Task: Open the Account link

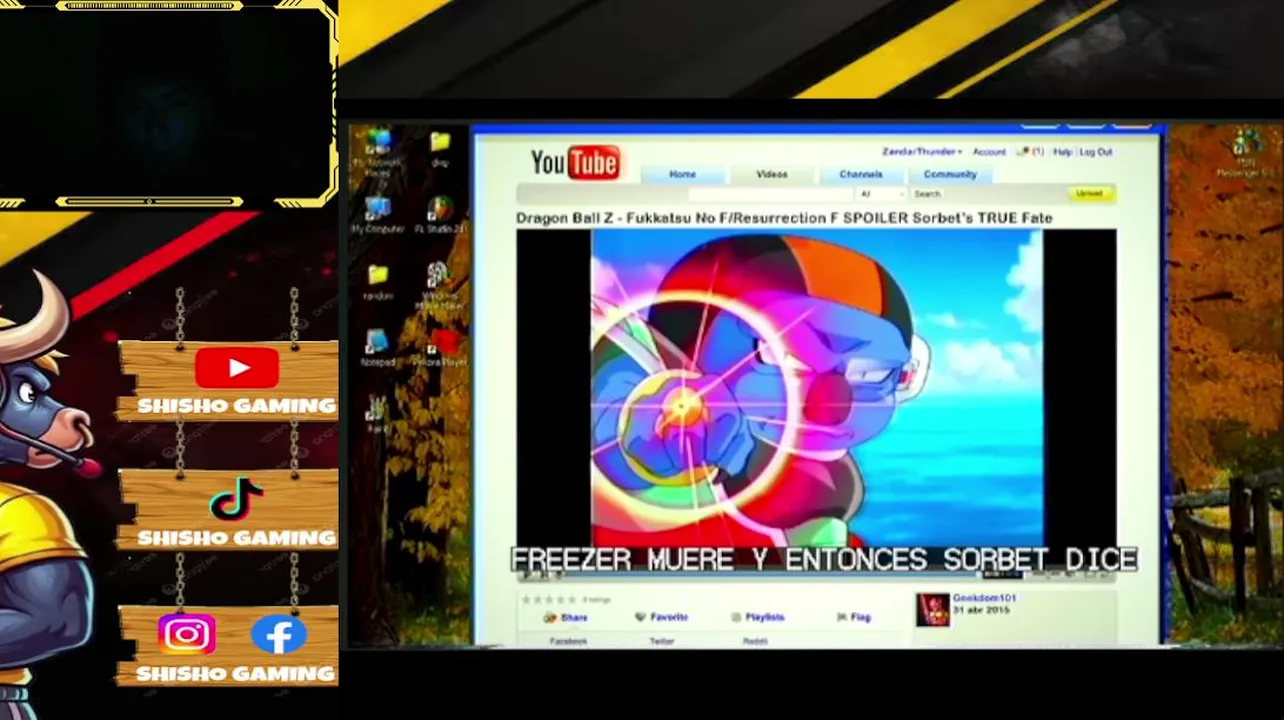Action: (x=989, y=152)
